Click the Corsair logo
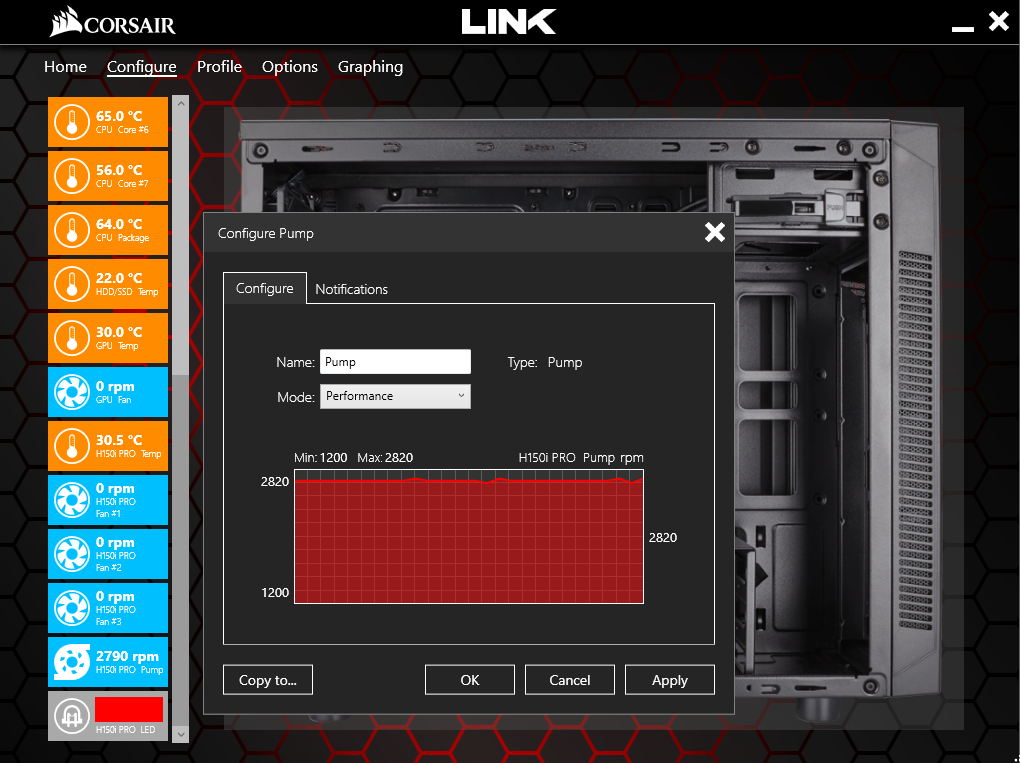1020x763 pixels. [113, 22]
